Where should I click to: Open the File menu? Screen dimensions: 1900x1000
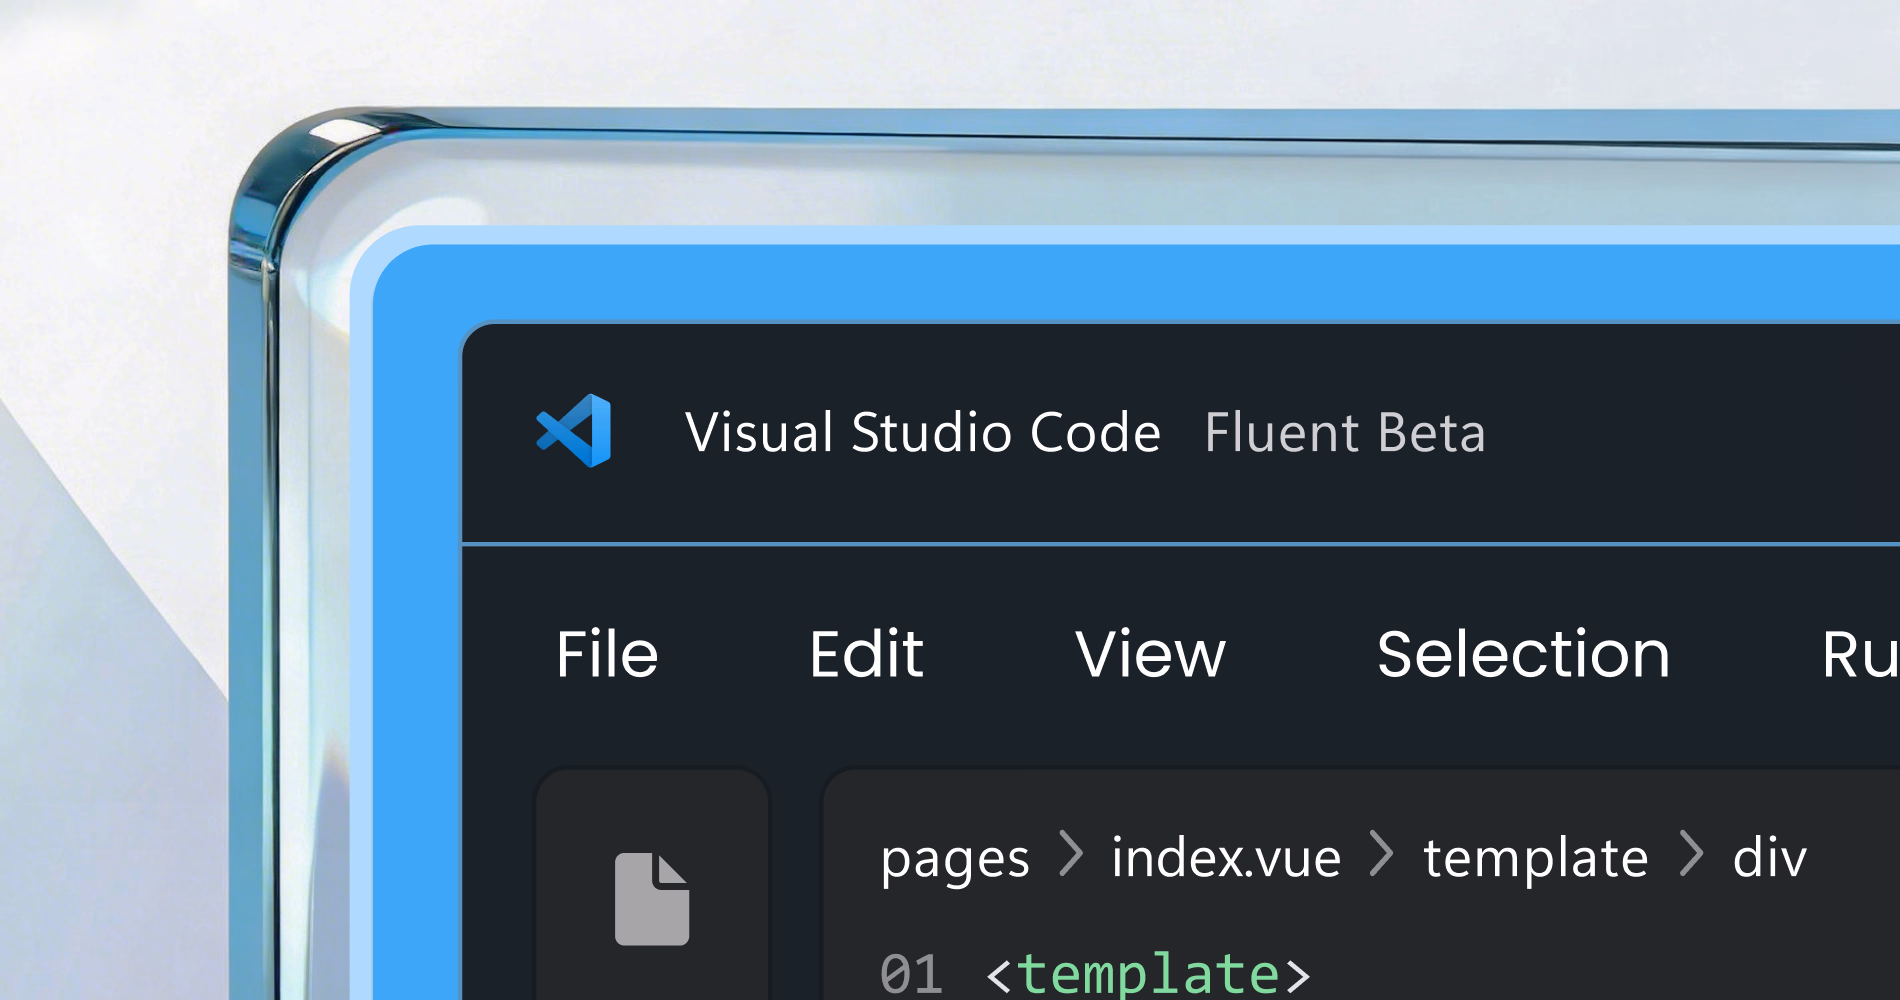click(x=607, y=655)
